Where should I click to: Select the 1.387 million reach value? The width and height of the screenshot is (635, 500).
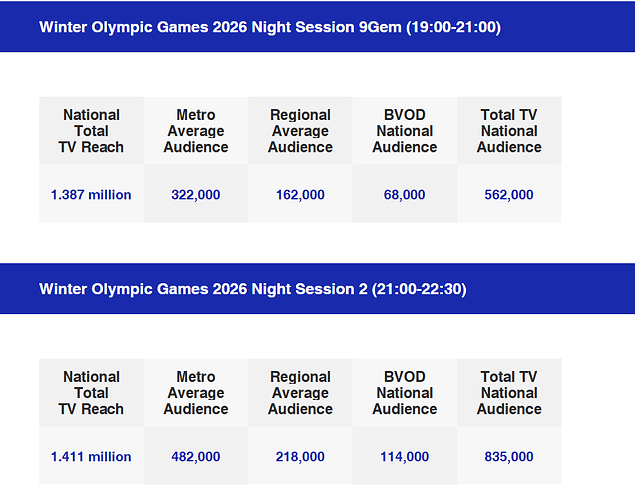(91, 195)
